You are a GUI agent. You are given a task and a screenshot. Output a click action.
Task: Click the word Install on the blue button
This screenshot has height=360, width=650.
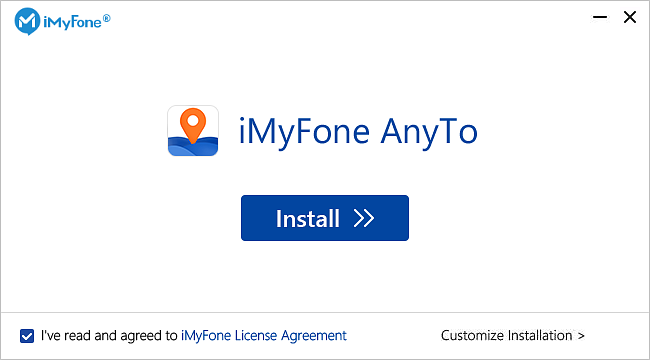click(308, 219)
